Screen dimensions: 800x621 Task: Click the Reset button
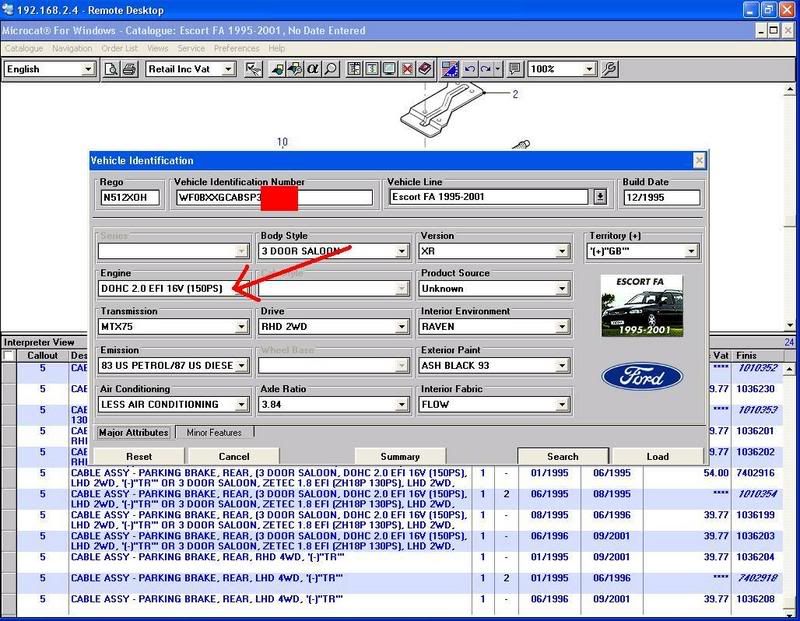click(x=139, y=456)
